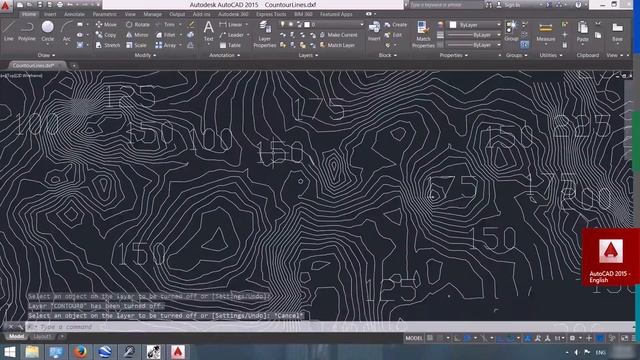640x360 pixels.
Task: Expand the Draw panel
Action: pos(46,55)
